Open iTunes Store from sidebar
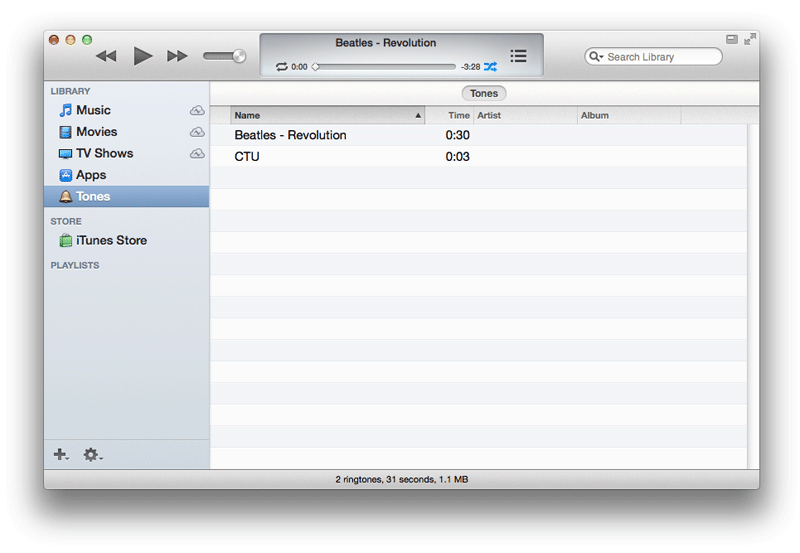 (111, 240)
